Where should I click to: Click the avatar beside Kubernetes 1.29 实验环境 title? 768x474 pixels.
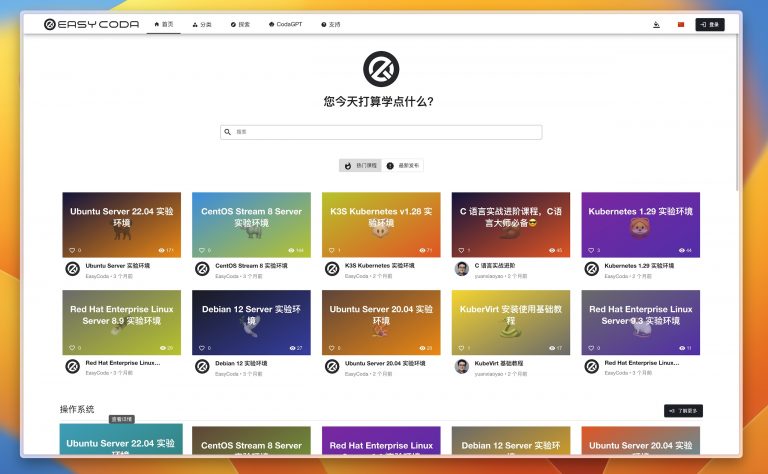(592, 269)
